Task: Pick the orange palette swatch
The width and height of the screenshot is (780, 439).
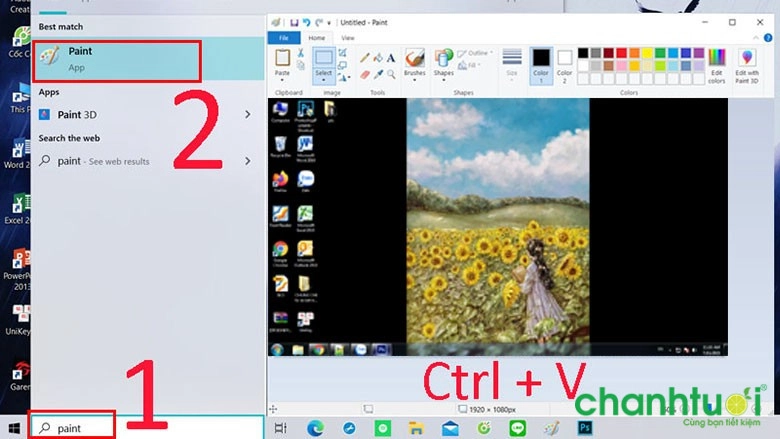Action: pos(634,53)
